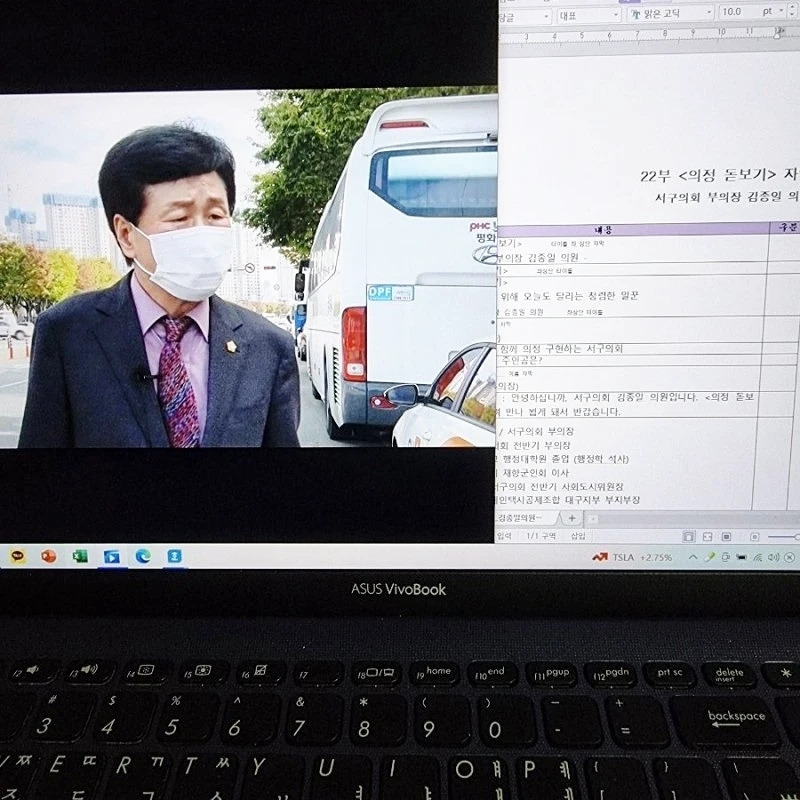The height and width of the screenshot is (800, 800).
Task: Click the line 행정대학원 졸업 (행정학 석사)
Action: [566, 459]
